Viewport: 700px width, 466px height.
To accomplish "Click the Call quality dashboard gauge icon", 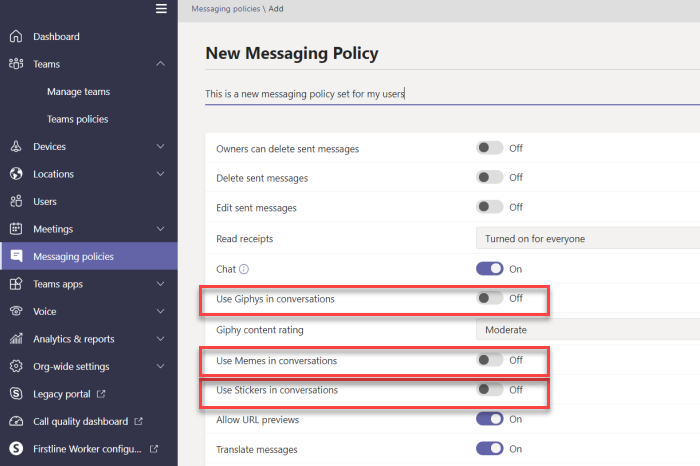I will coord(16,421).
